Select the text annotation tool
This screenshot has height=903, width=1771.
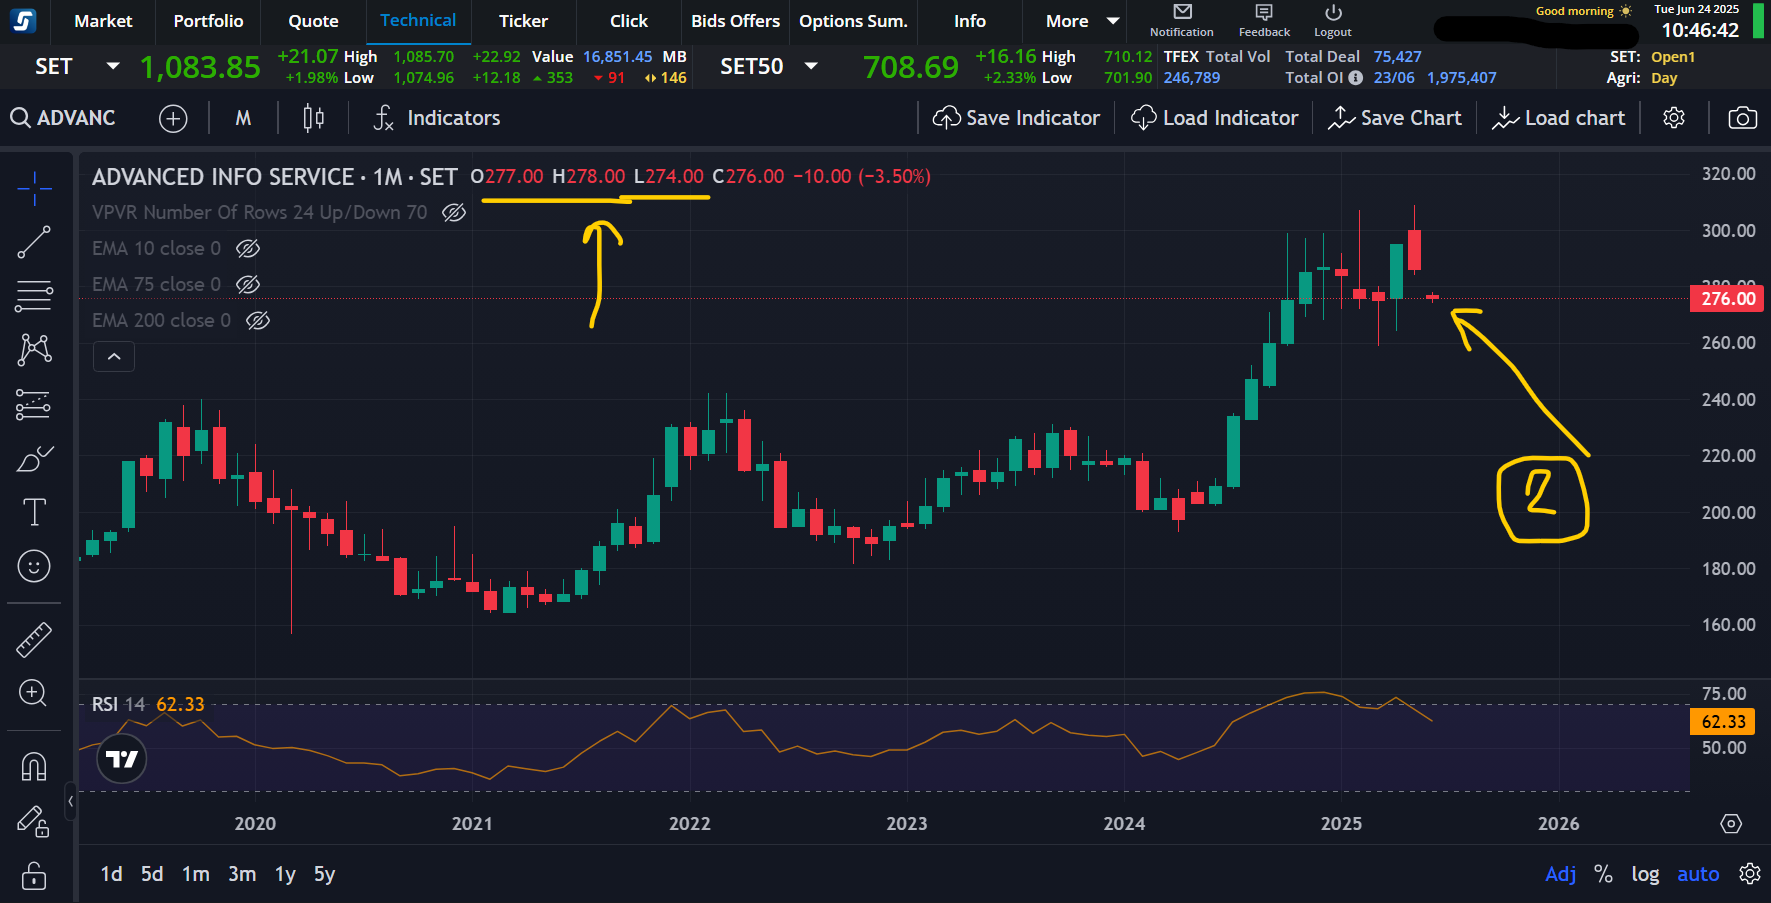(34, 512)
